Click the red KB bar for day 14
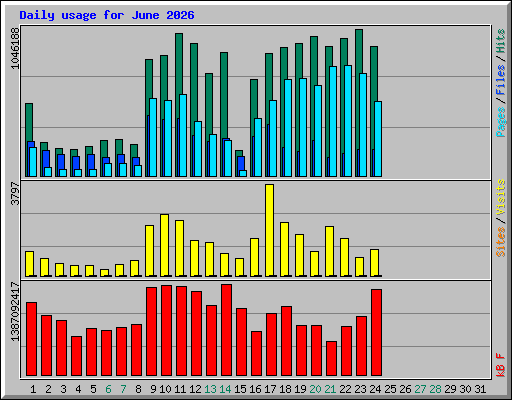512x400 pixels. (226, 330)
